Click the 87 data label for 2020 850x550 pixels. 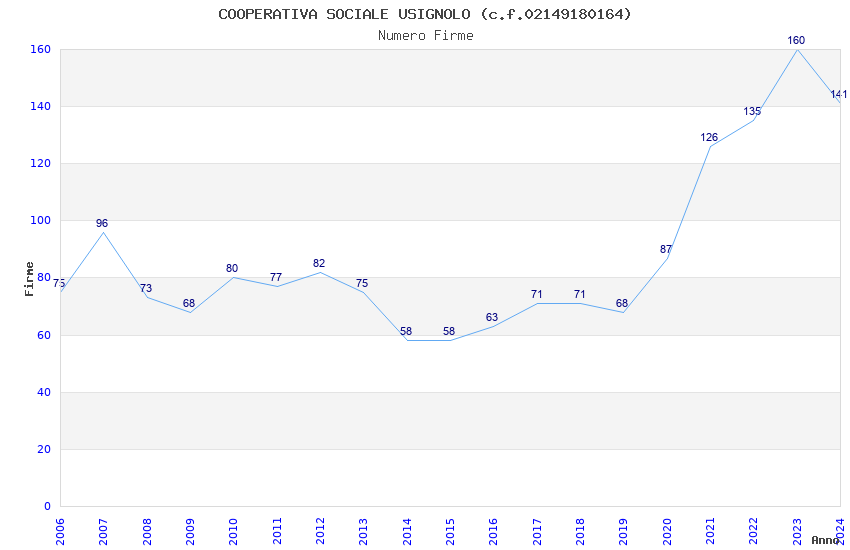[666, 249]
